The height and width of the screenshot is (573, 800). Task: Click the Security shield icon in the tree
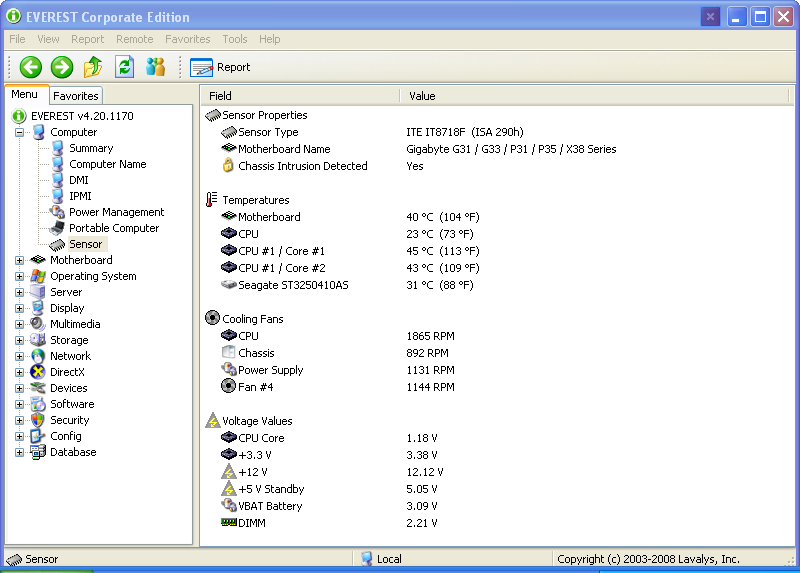(x=38, y=420)
